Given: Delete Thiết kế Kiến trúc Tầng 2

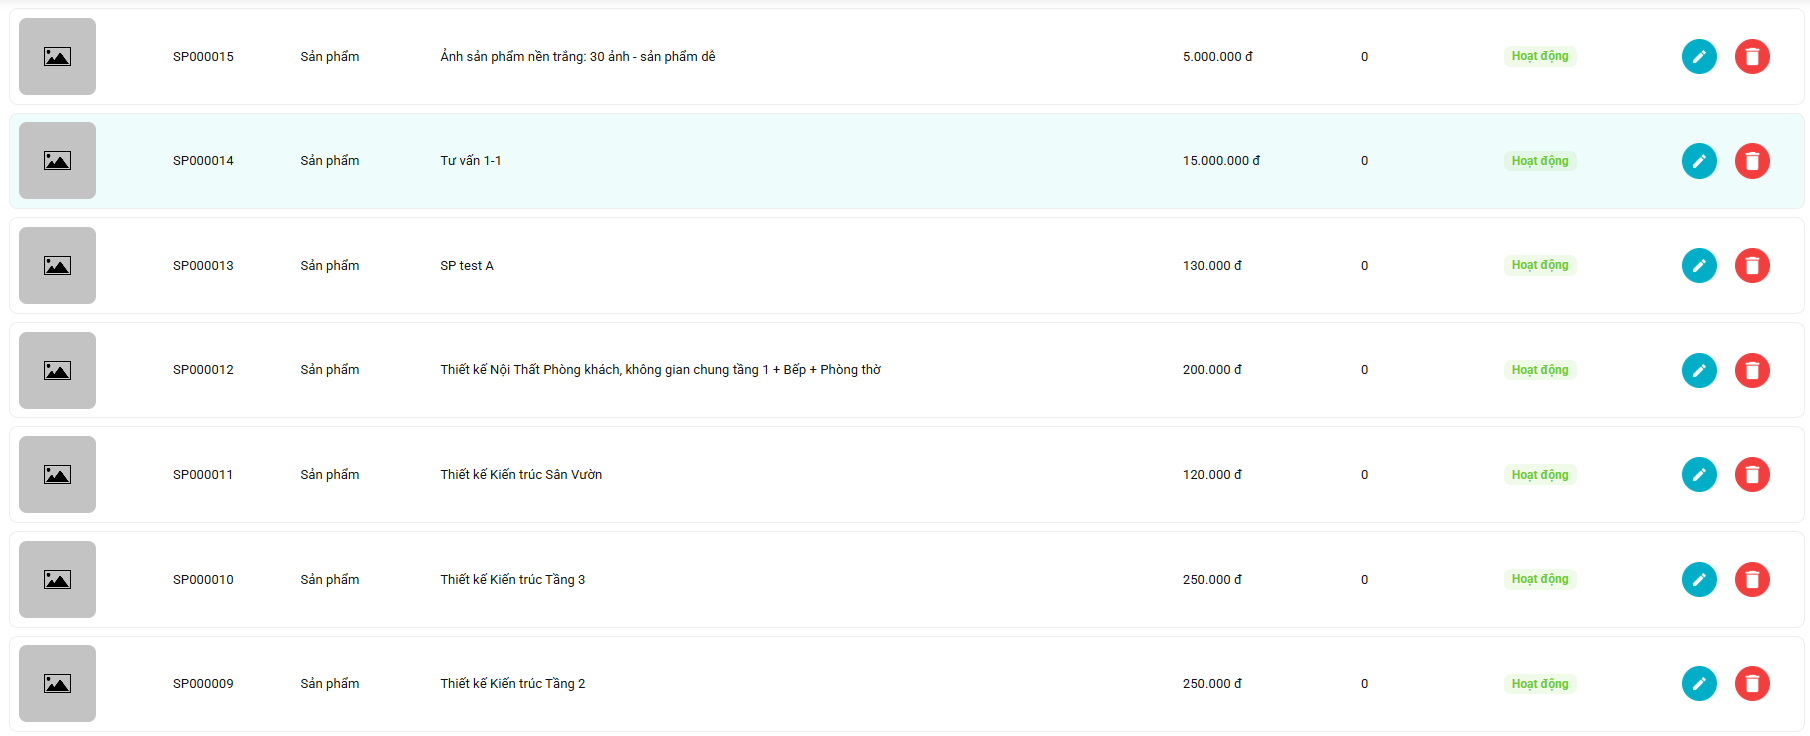Looking at the screenshot, I should [x=1752, y=684].
